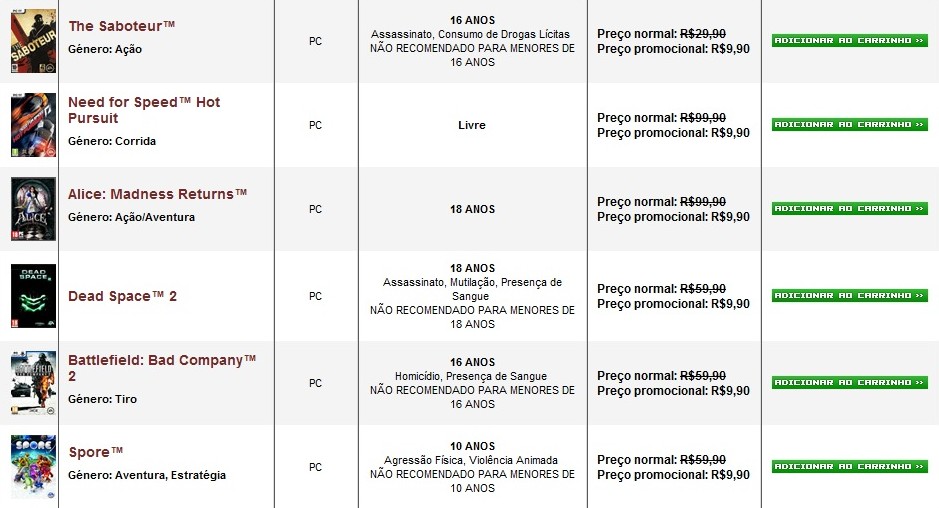Viewport: 939px width, 508px height.
Task: Add Need for Speed Hot Pursuit to cart
Action: coord(849,125)
